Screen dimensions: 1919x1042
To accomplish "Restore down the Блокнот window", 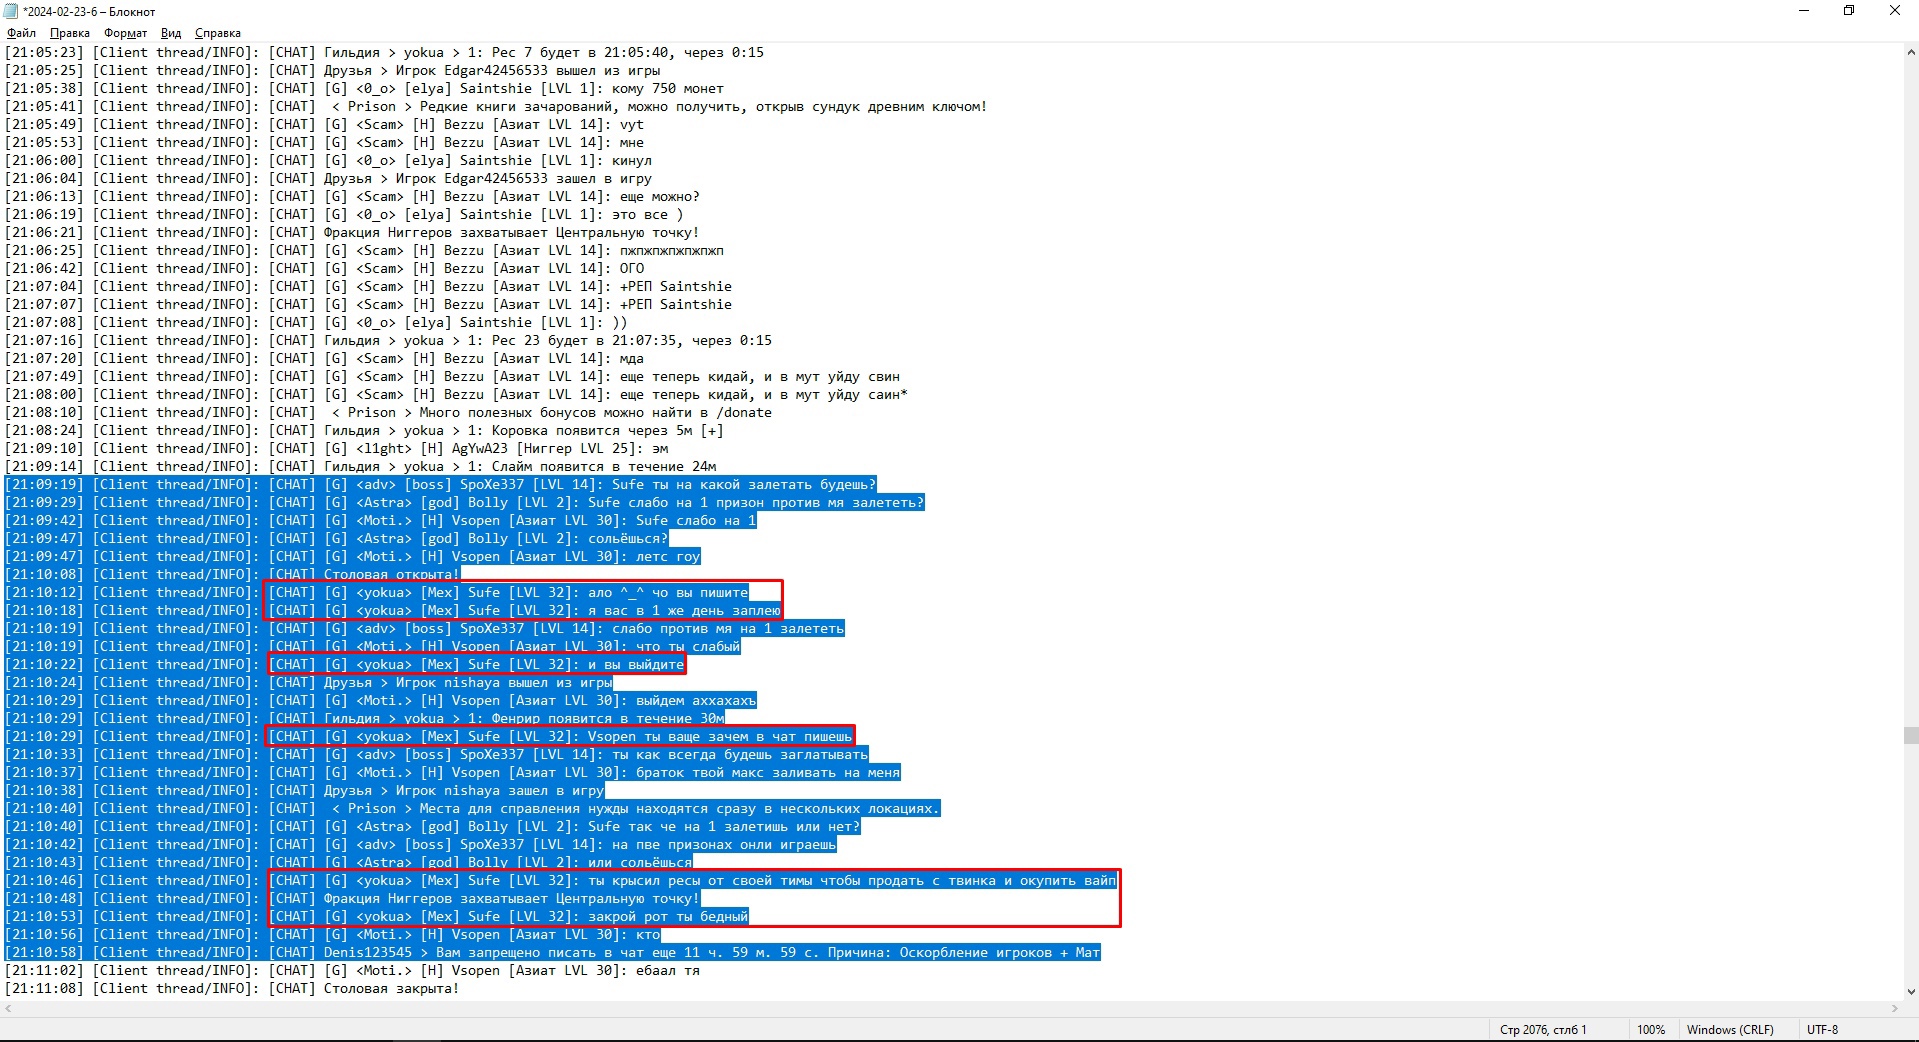I will [1849, 11].
